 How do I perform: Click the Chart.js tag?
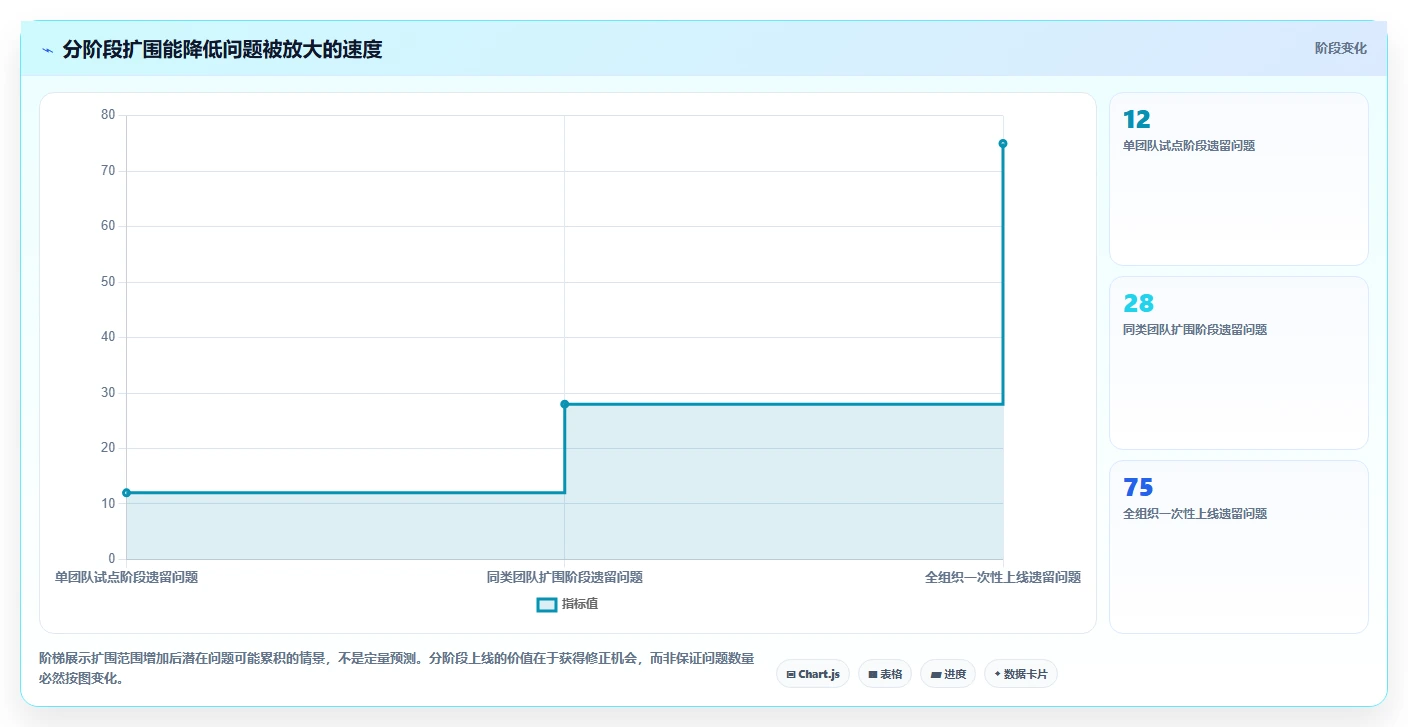tap(812, 674)
